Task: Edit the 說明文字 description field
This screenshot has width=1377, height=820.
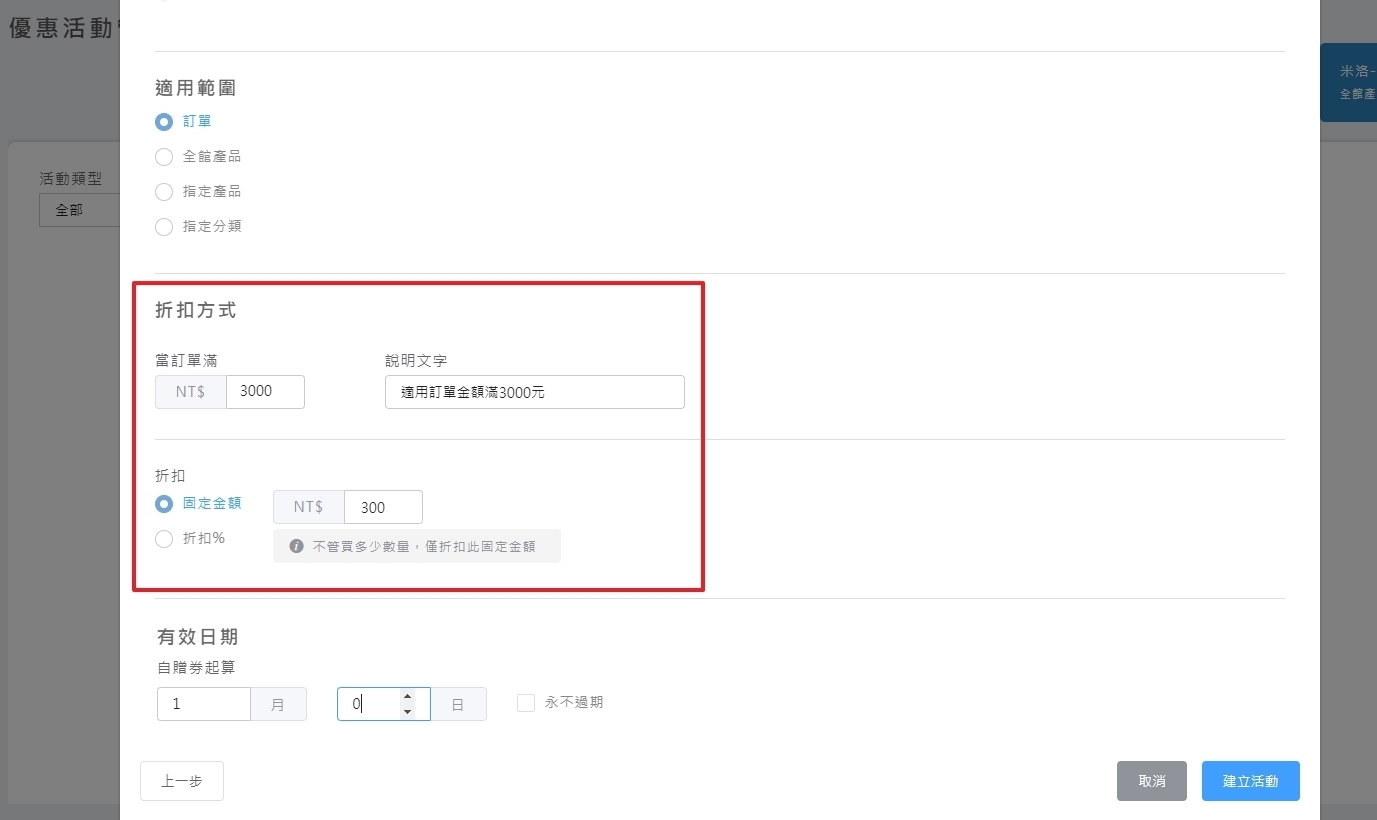Action: pos(534,392)
